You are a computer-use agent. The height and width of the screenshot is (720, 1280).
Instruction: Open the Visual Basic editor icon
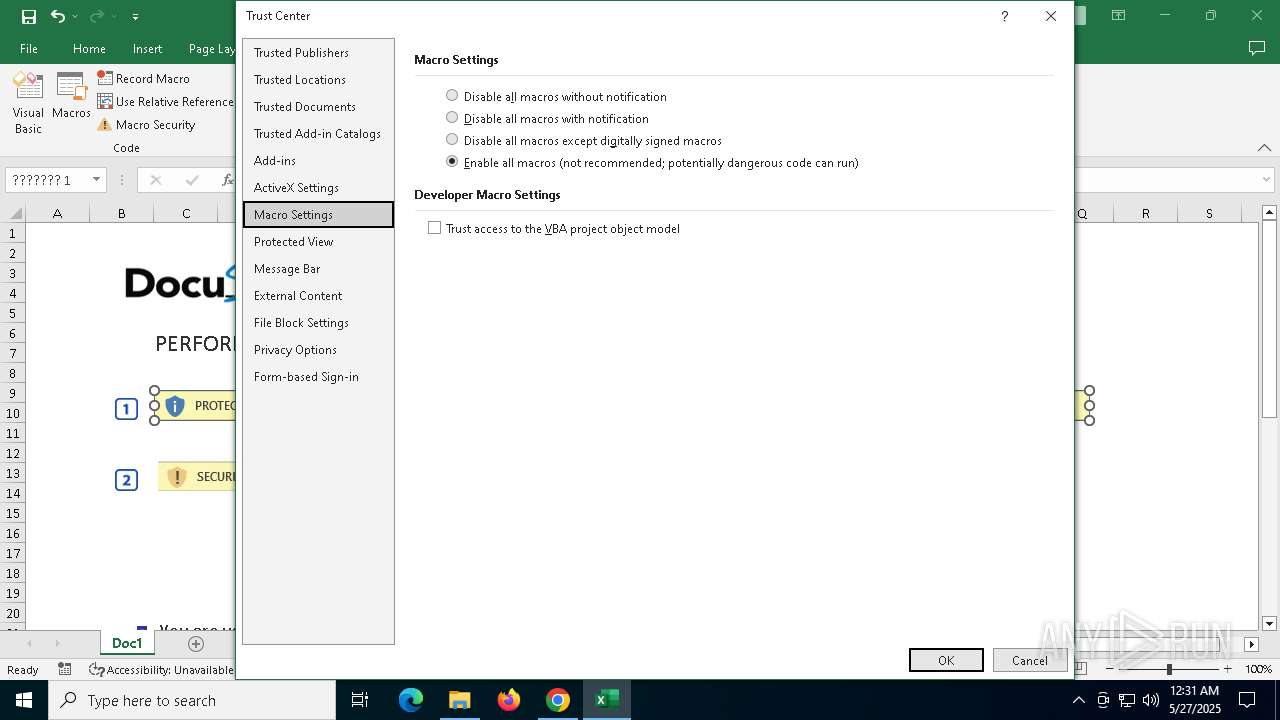(x=28, y=102)
